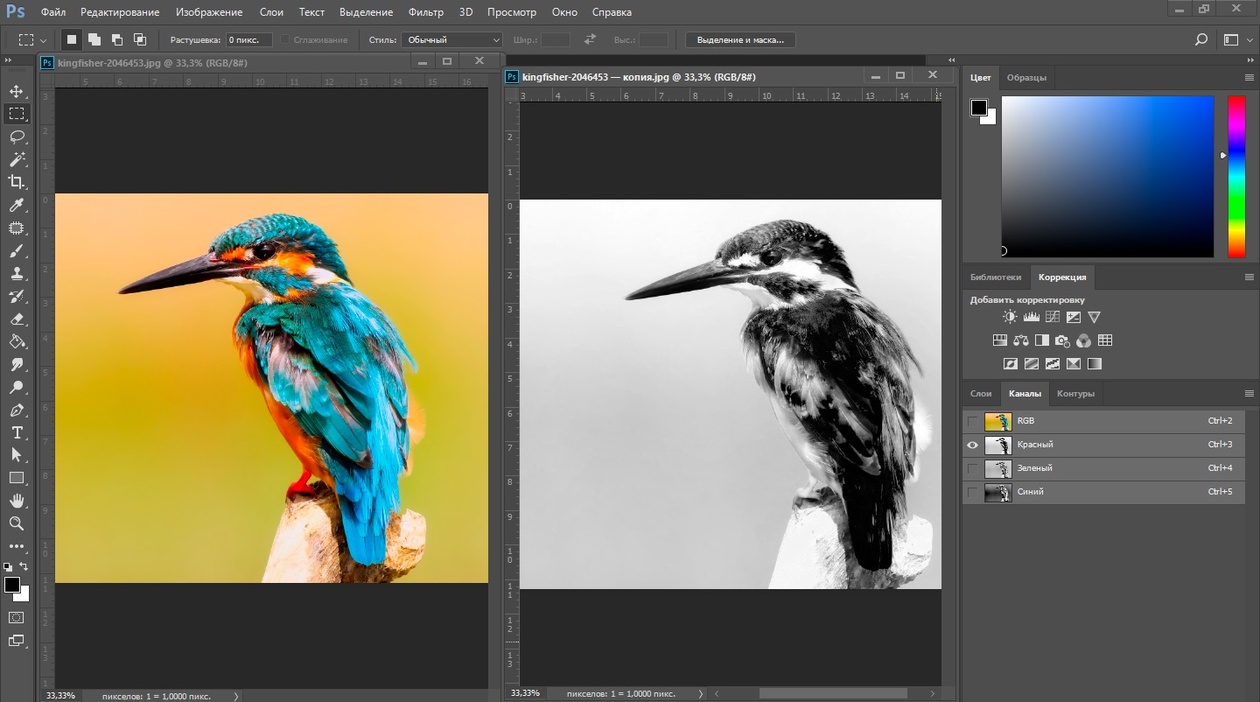Image resolution: width=1260 pixels, height=702 pixels.
Task: Select the Eraser tool
Action: point(16,320)
